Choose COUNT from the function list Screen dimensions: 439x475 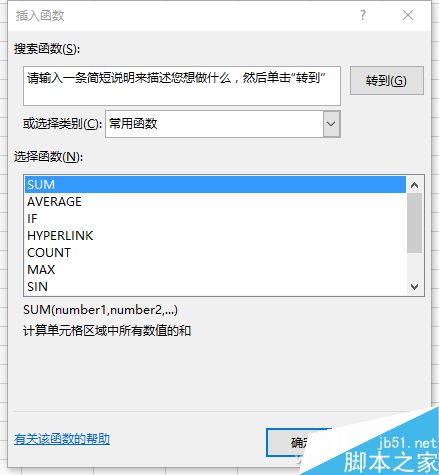215,253
